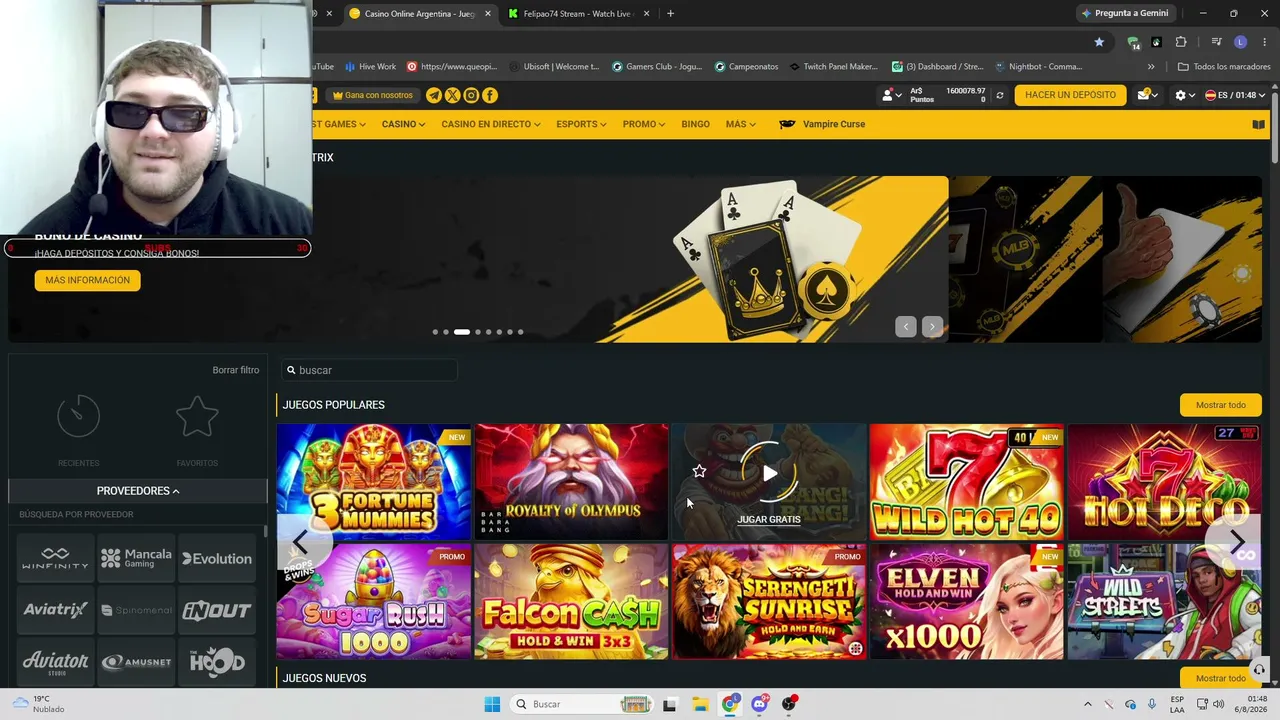Open the Windows Start menu

[x=492, y=704]
